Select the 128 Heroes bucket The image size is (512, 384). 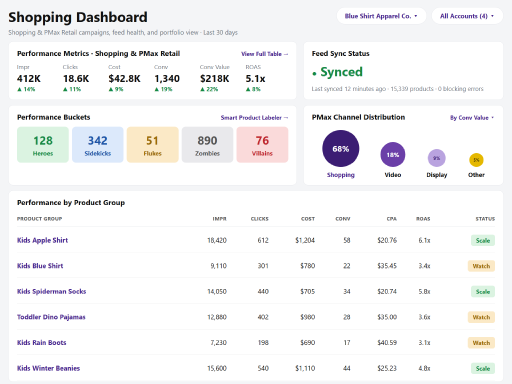pyautogui.click(x=43, y=145)
